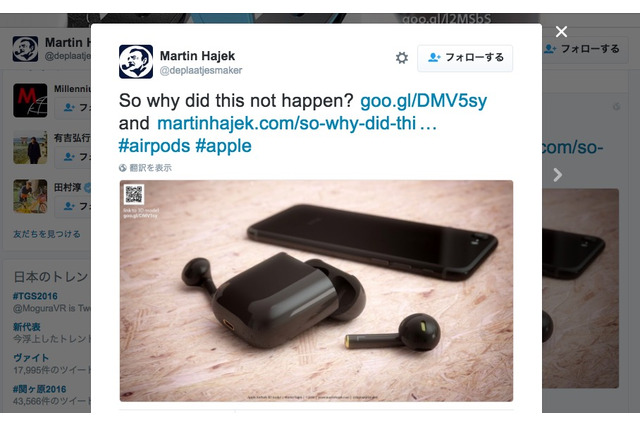Open martinhajek.com/so-why-did-thi link
This screenshot has height=426, width=640.
tap(297, 123)
